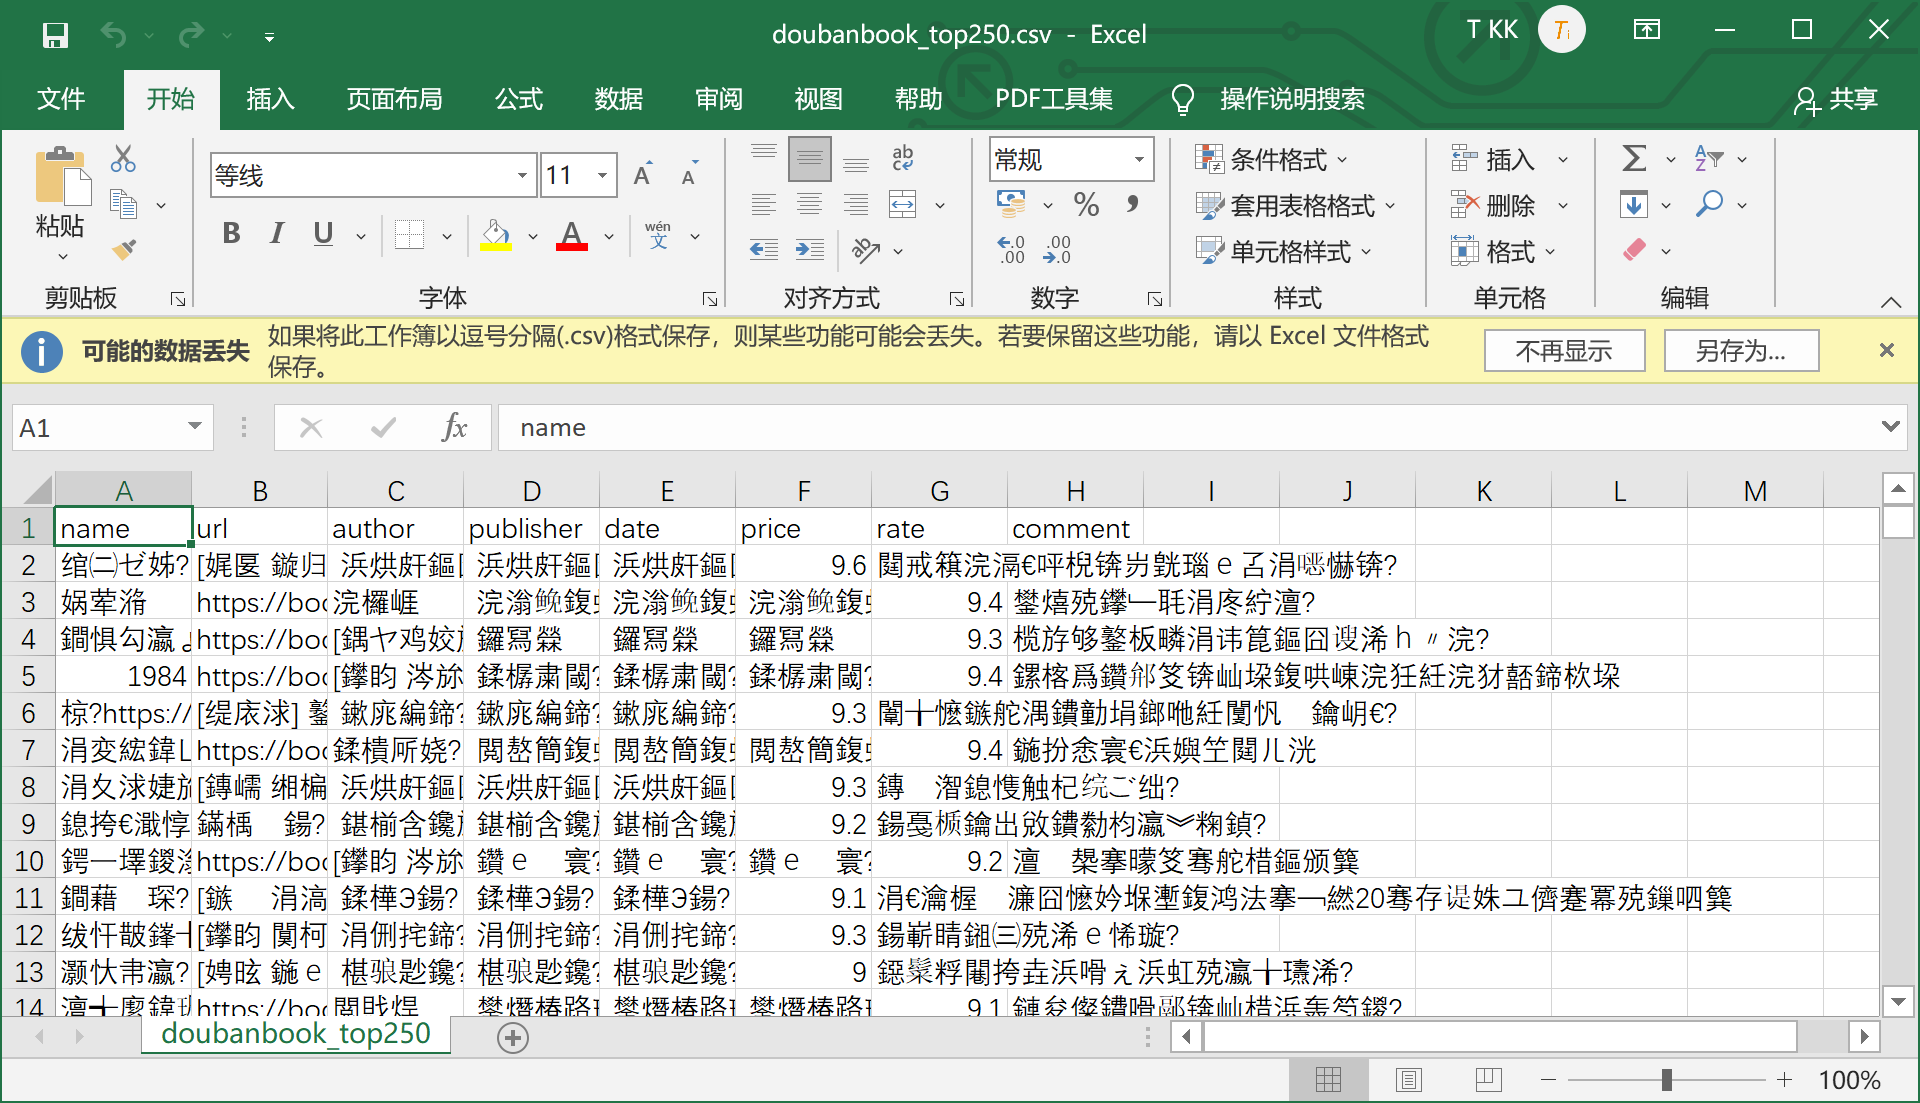Click the save icon in title bar
1920x1103 pixels.
(55, 35)
